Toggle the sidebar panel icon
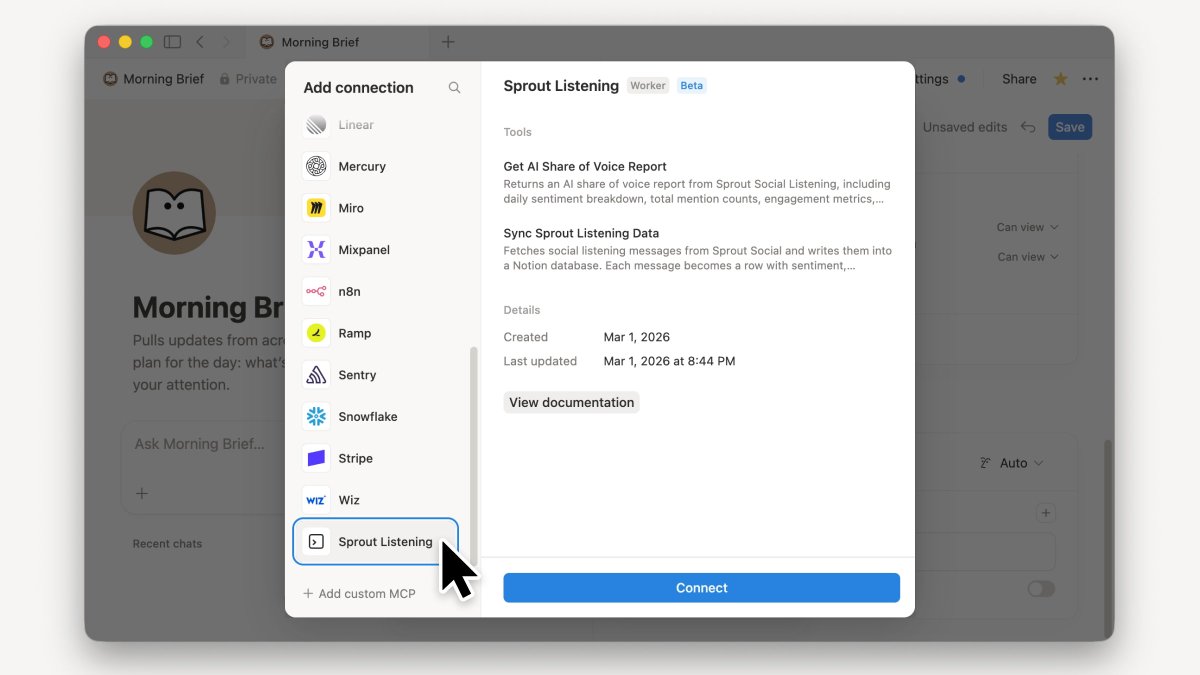The width and height of the screenshot is (1200, 675). [x=172, y=42]
